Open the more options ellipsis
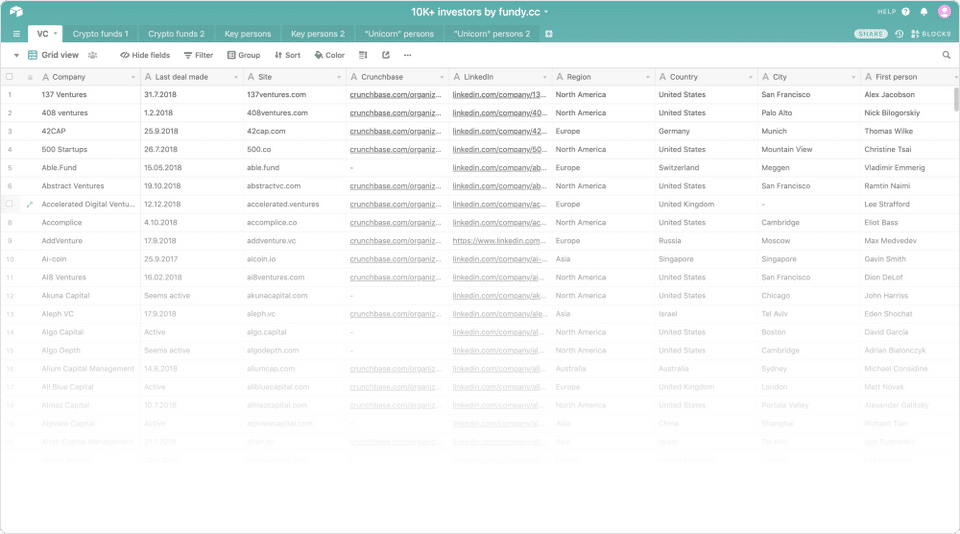The width and height of the screenshot is (960, 534). [408, 55]
